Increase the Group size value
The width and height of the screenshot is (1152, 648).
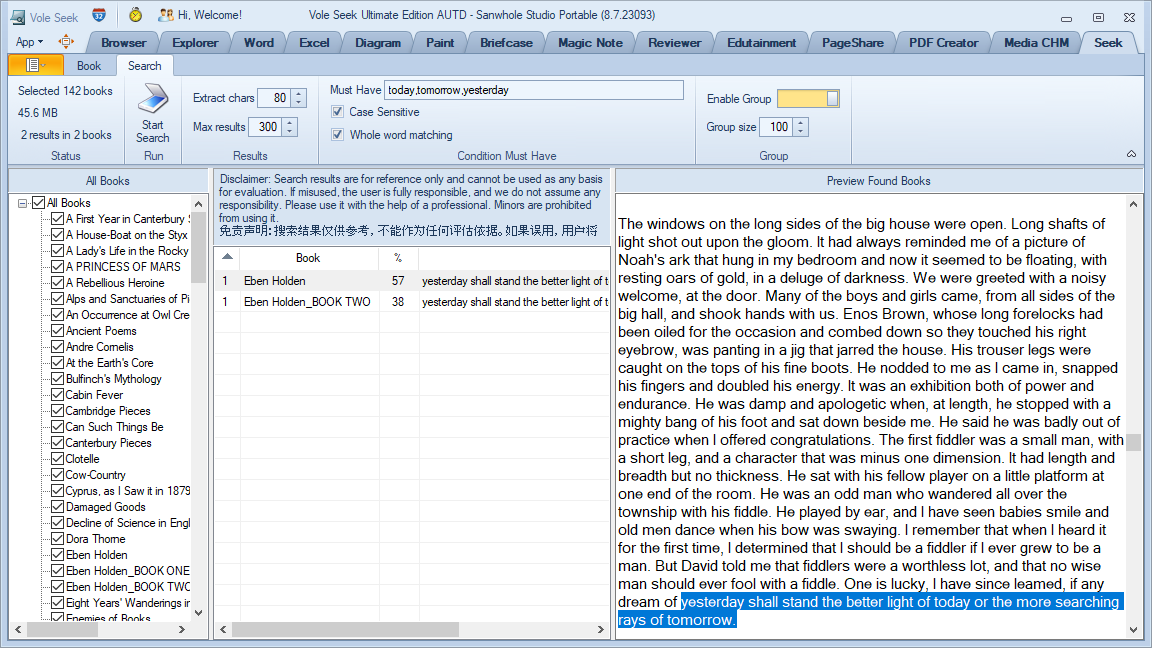[x=800, y=122]
